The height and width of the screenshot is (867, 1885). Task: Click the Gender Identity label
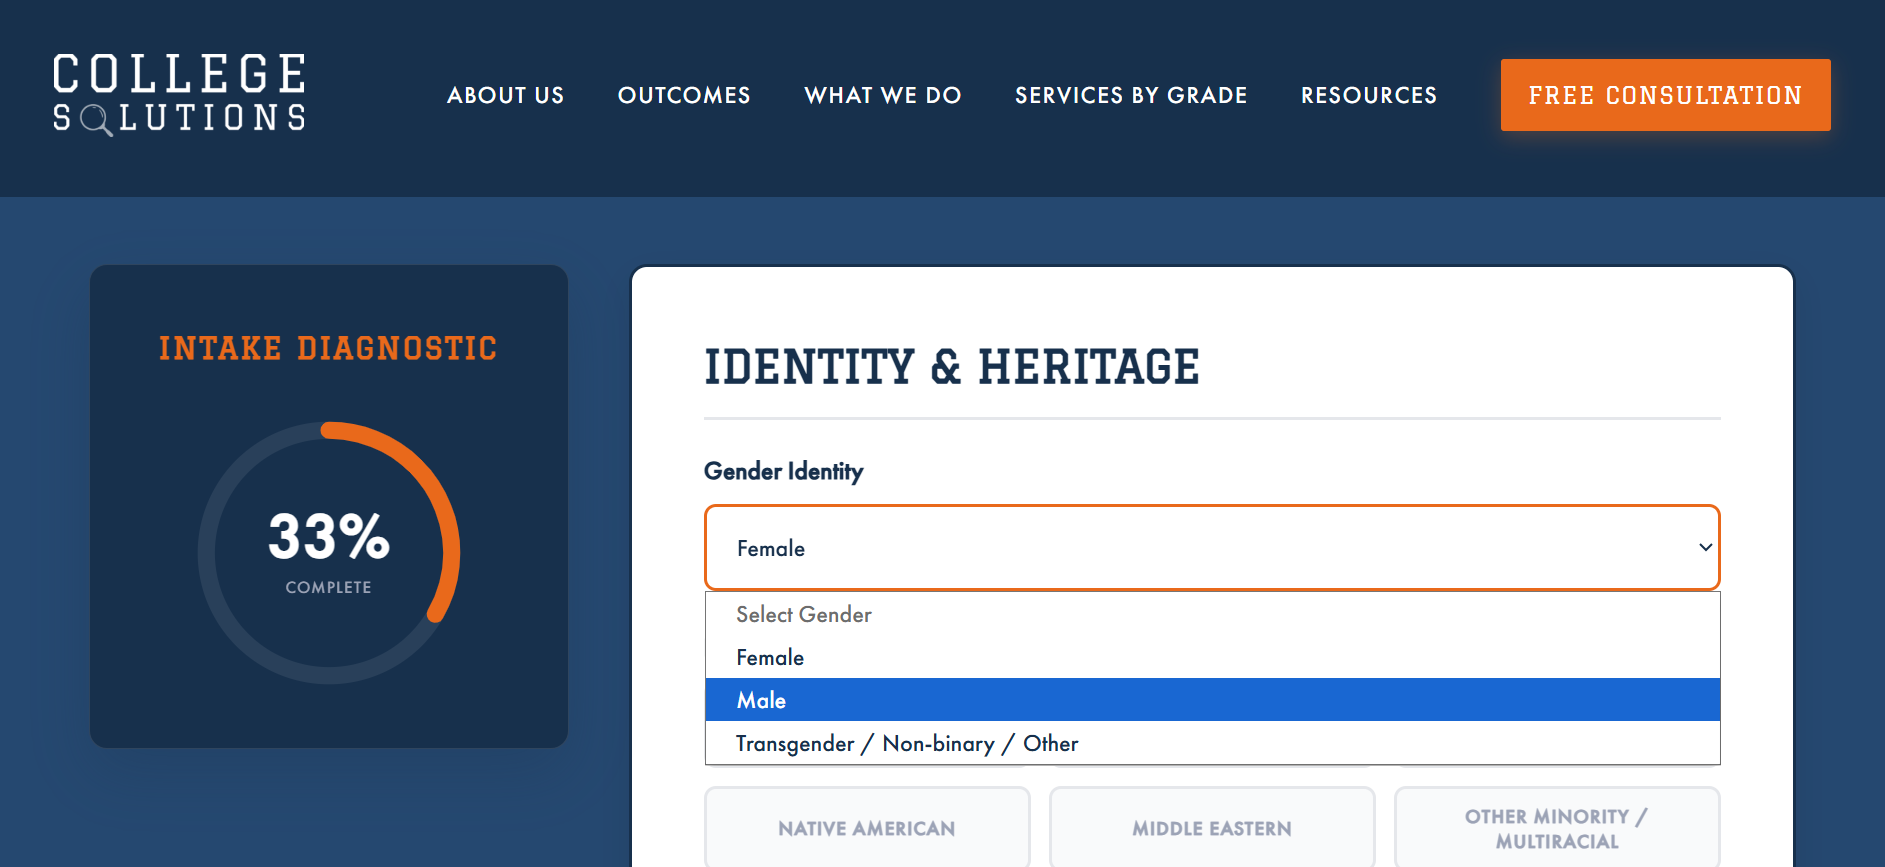784,471
